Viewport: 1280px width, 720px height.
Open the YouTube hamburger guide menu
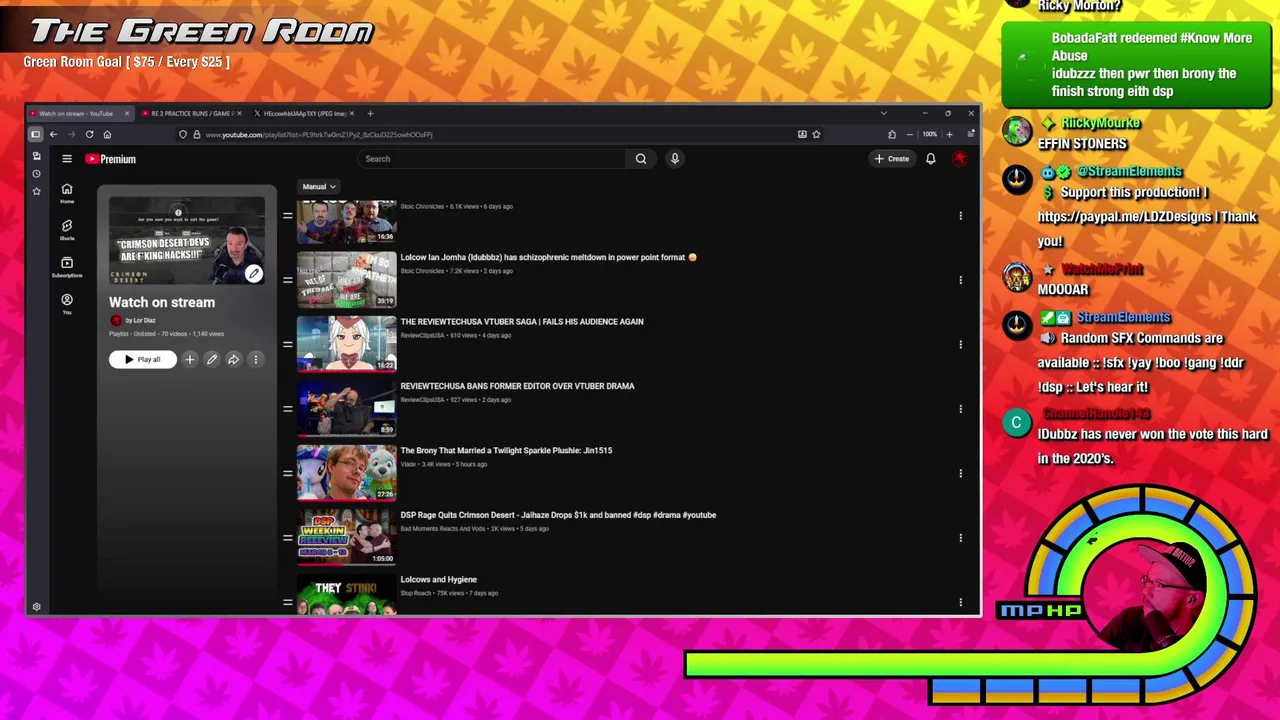point(67,159)
